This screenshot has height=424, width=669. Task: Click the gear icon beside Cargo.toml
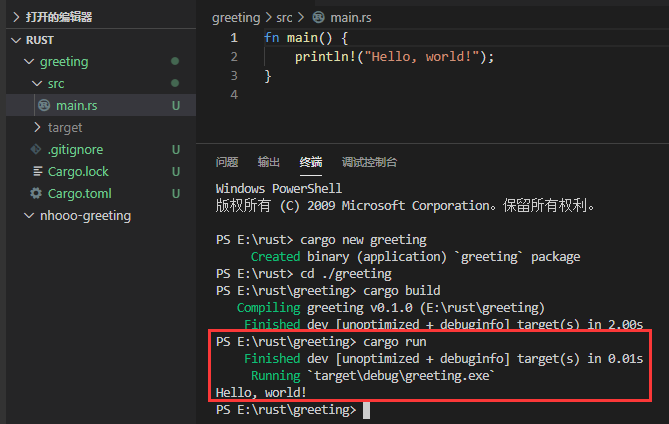37,194
